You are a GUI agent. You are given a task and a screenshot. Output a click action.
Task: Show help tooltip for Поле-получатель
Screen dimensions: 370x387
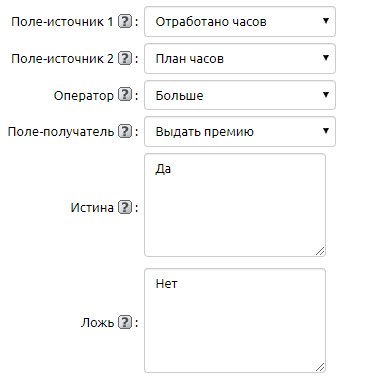[125, 132]
